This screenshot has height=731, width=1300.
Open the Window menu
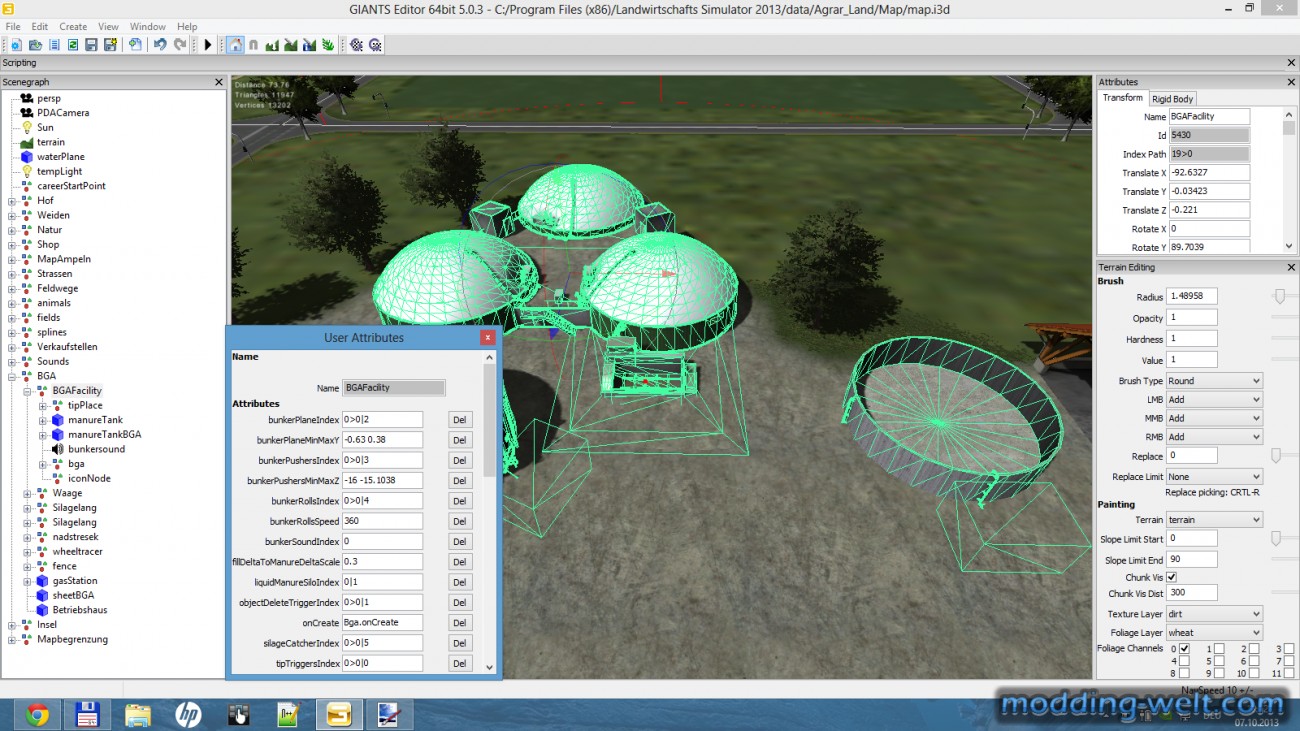coord(148,27)
